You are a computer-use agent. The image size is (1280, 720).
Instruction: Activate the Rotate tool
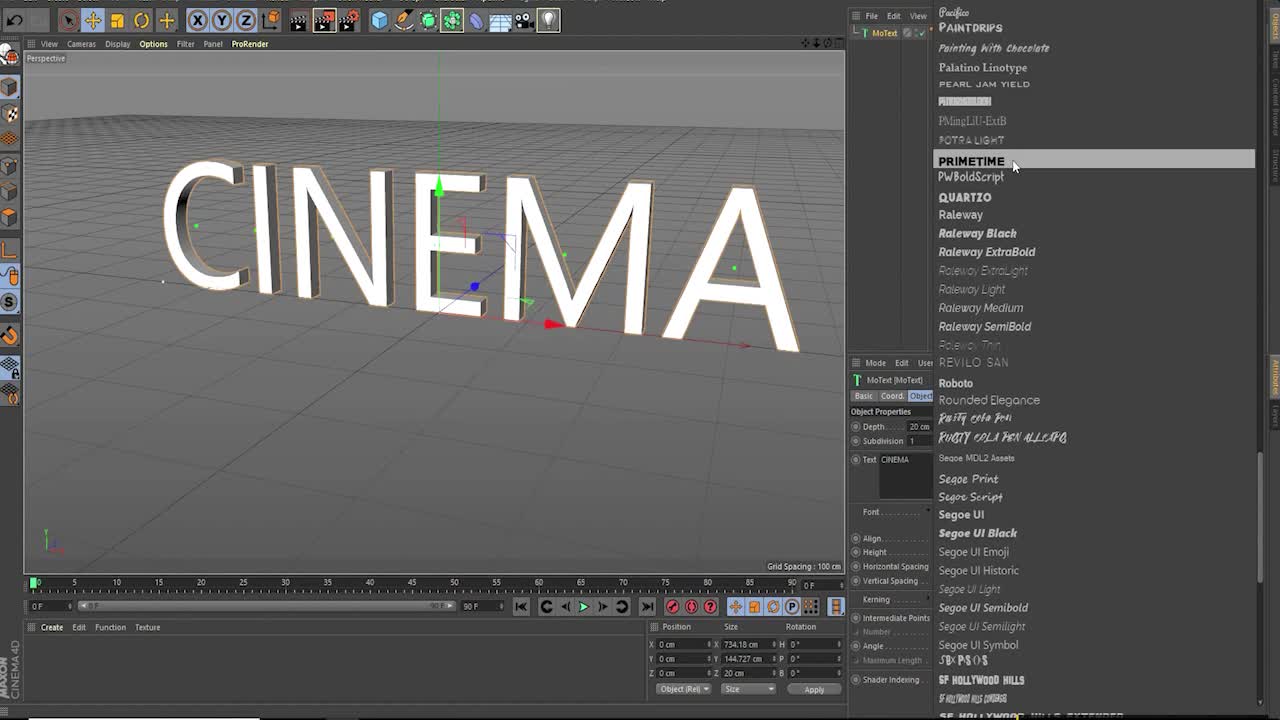tap(142, 20)
